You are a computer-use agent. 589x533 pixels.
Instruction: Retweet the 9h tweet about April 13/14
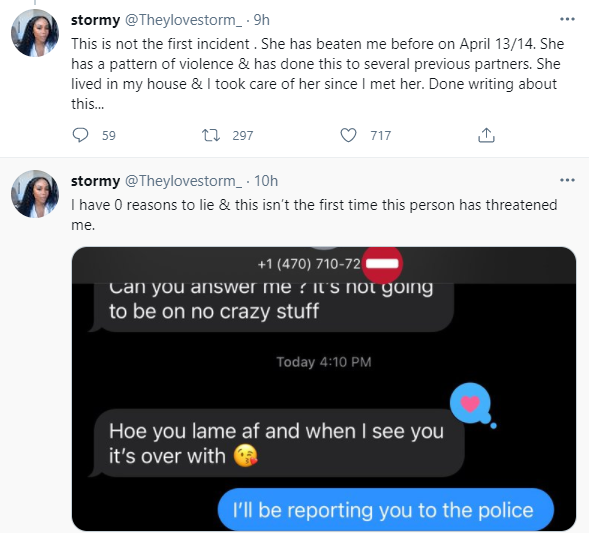pos(211,135)
